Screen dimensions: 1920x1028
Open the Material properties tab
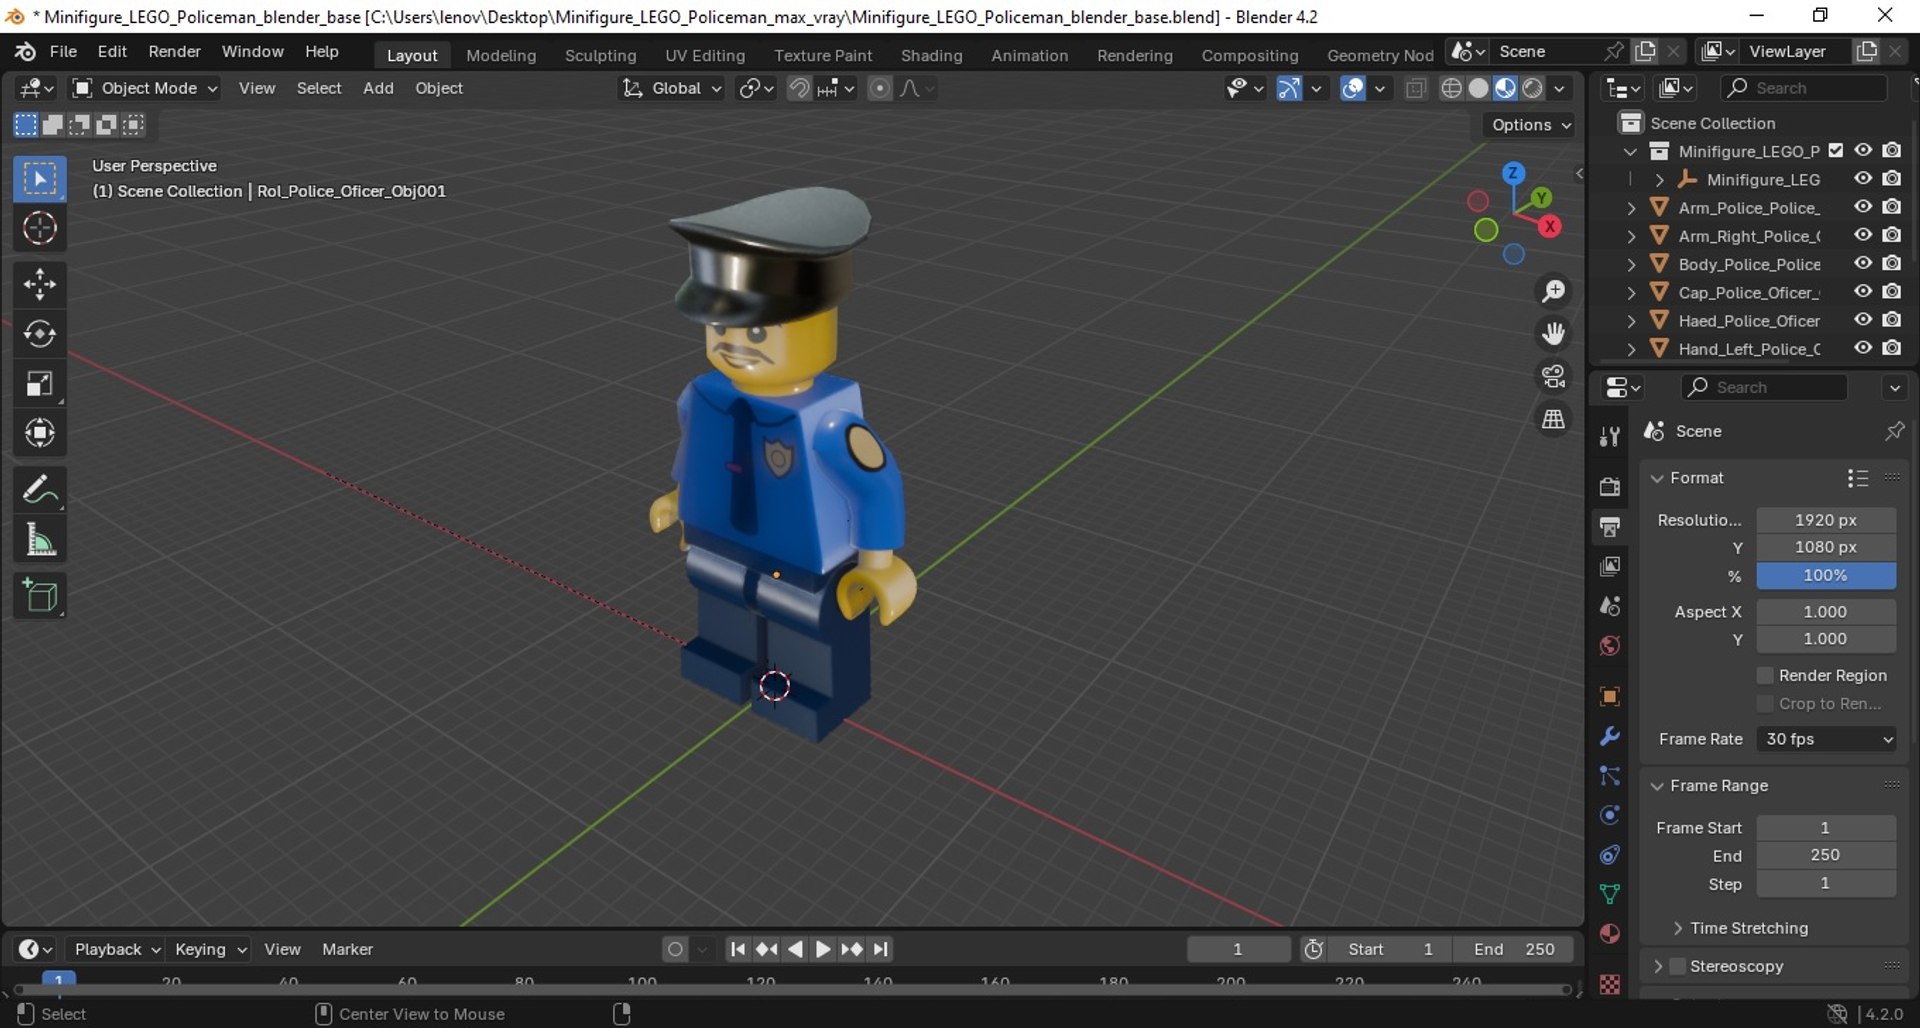pyautogui.click(x=1610, y=934)
